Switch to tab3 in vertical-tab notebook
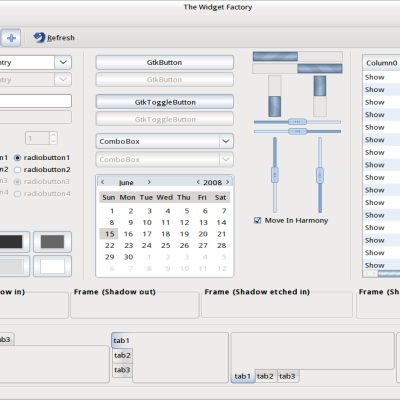The width and height of the screenshot is (400, 400). click(x=122, y=370)
